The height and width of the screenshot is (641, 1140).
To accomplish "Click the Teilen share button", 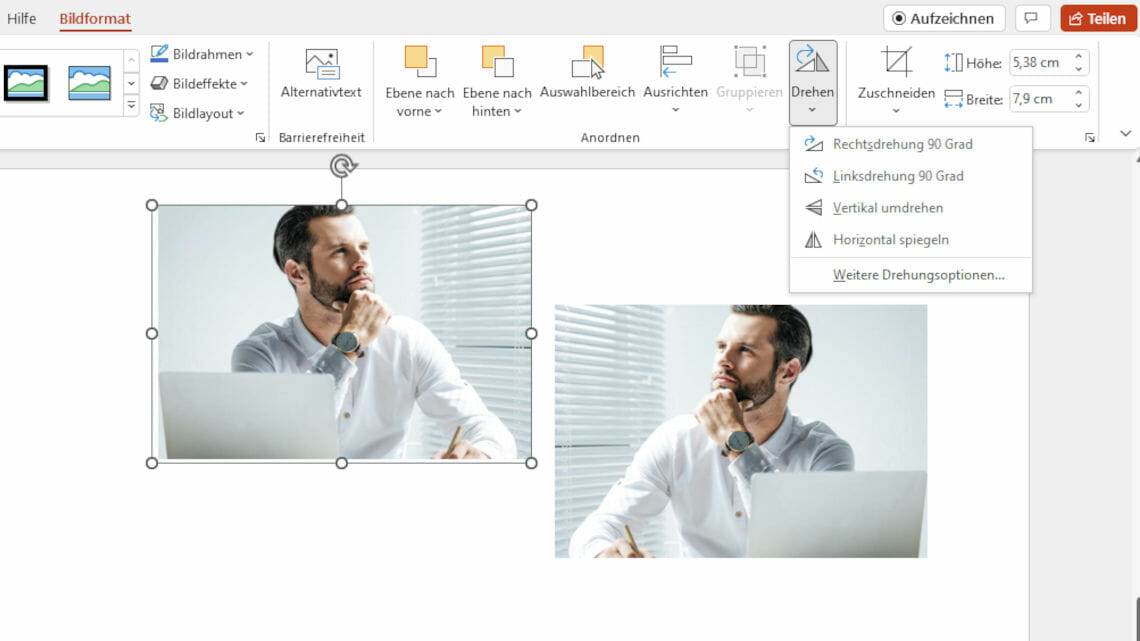I will point(1098,18).
